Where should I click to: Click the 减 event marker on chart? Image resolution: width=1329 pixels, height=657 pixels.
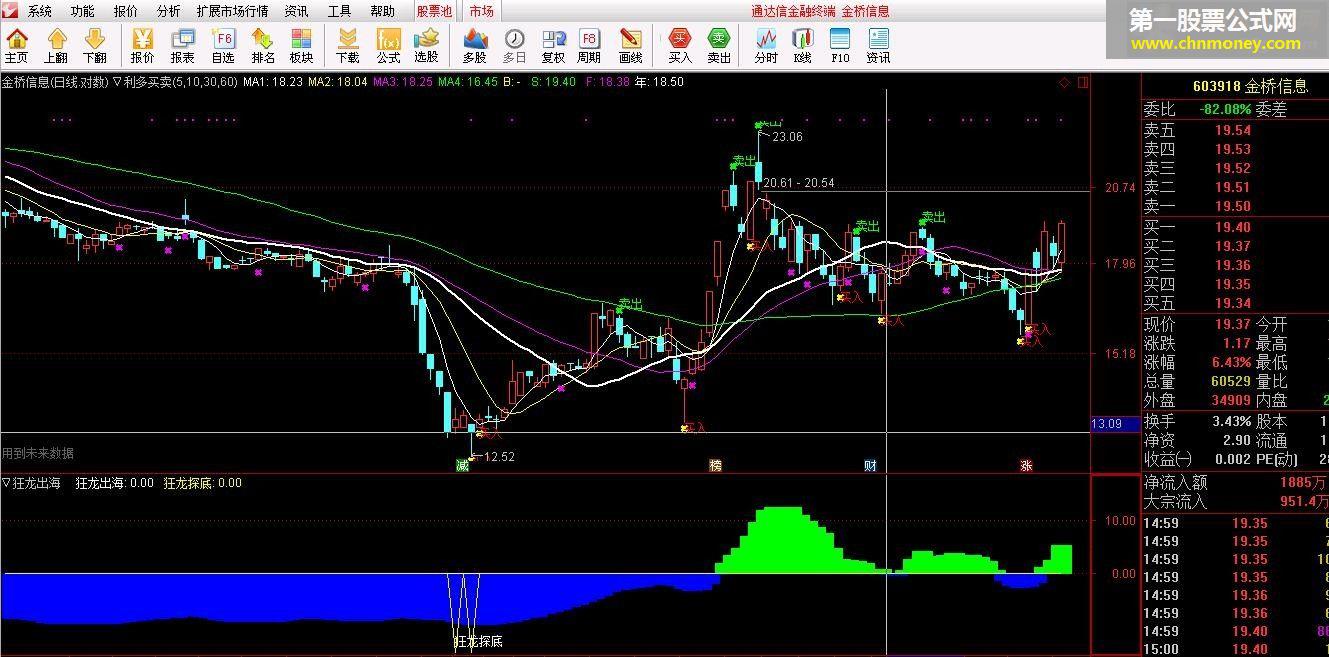(462, 466)
